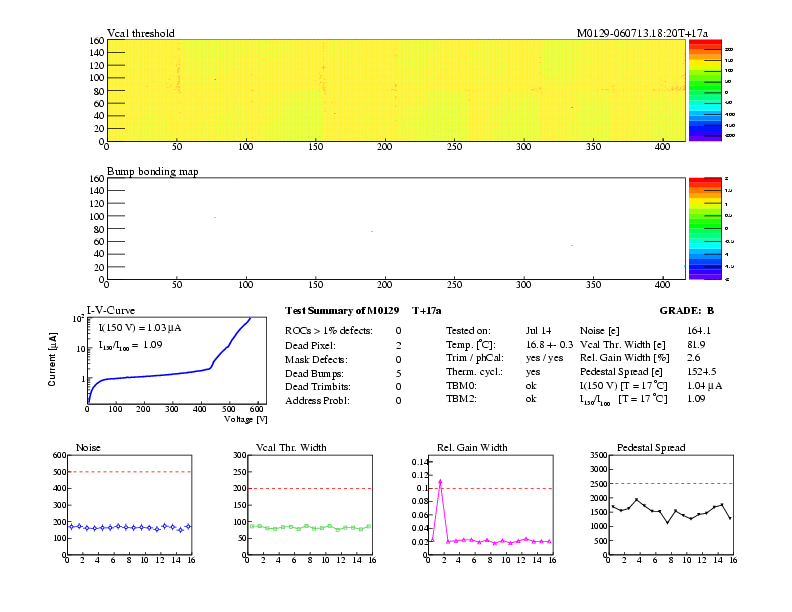This screenshot has height=612, width=792.
Task: Click the 'Dead Trimbits:' label
Action: 318,387
